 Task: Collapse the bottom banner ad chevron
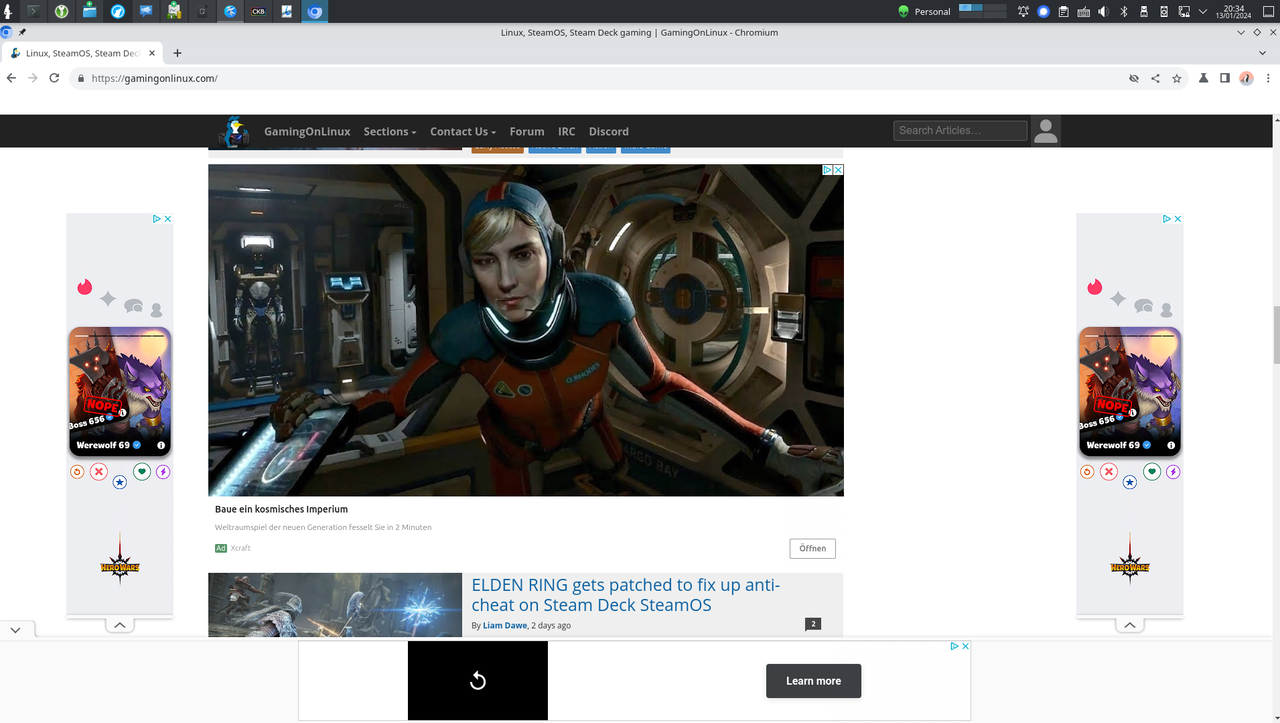pos(15,630)
